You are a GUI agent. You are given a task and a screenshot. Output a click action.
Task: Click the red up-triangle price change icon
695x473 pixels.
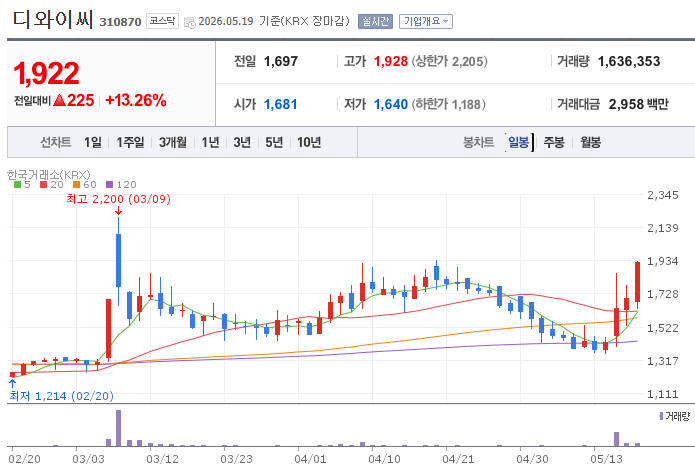(59, 101)
